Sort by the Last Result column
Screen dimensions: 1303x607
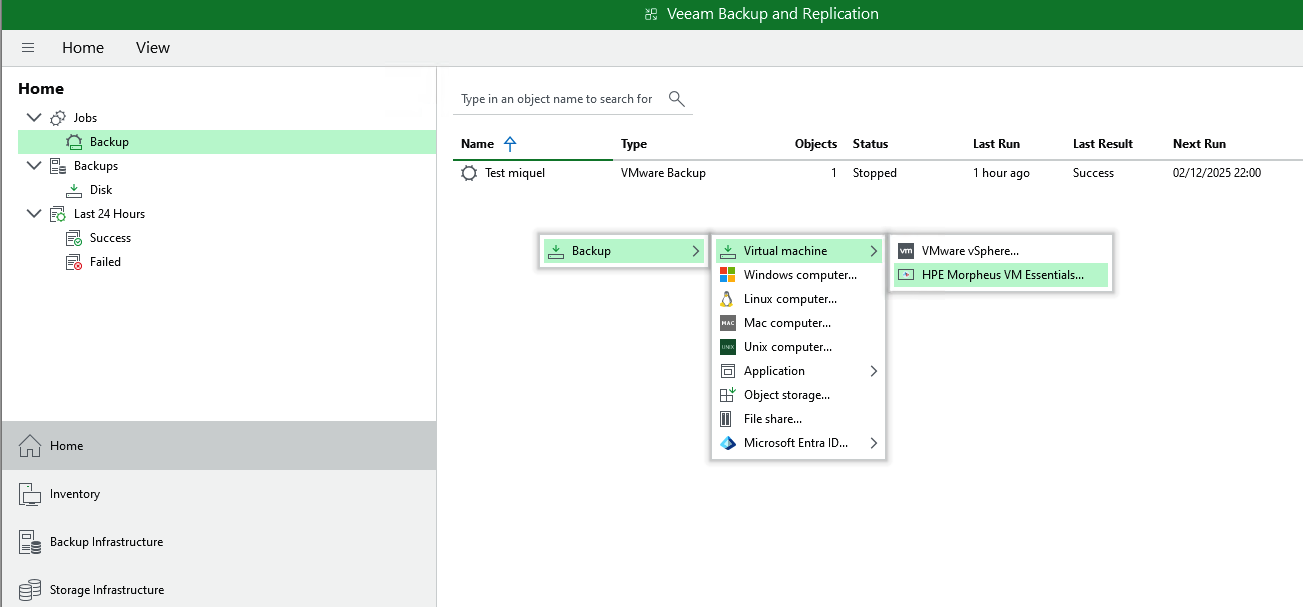tap(1103, 144)
